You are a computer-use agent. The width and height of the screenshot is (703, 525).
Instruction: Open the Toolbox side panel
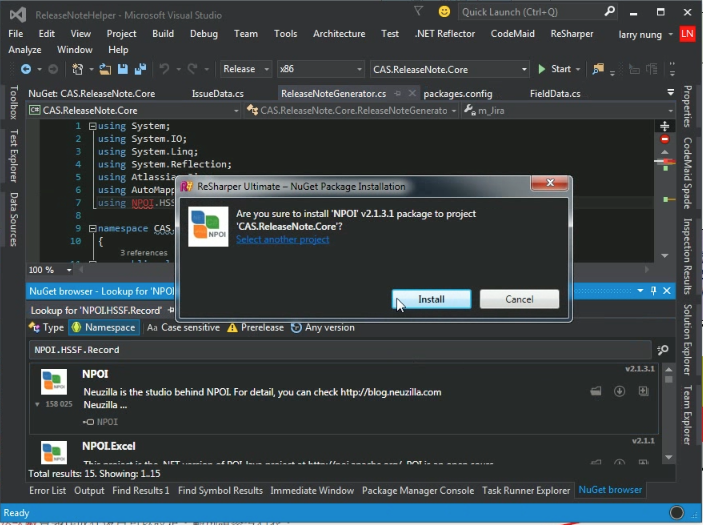pyautogui.click(x=14, y=102)
